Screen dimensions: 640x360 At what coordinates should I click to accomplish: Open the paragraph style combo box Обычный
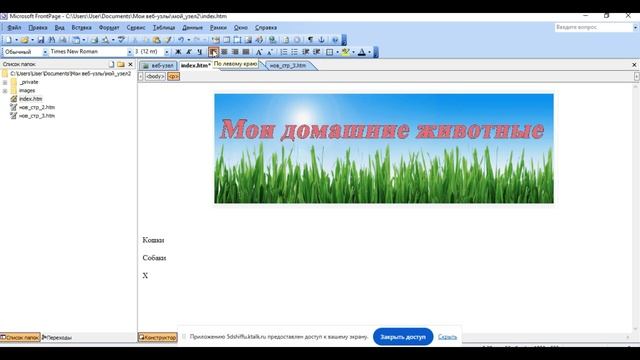click(x=25, y=52)
